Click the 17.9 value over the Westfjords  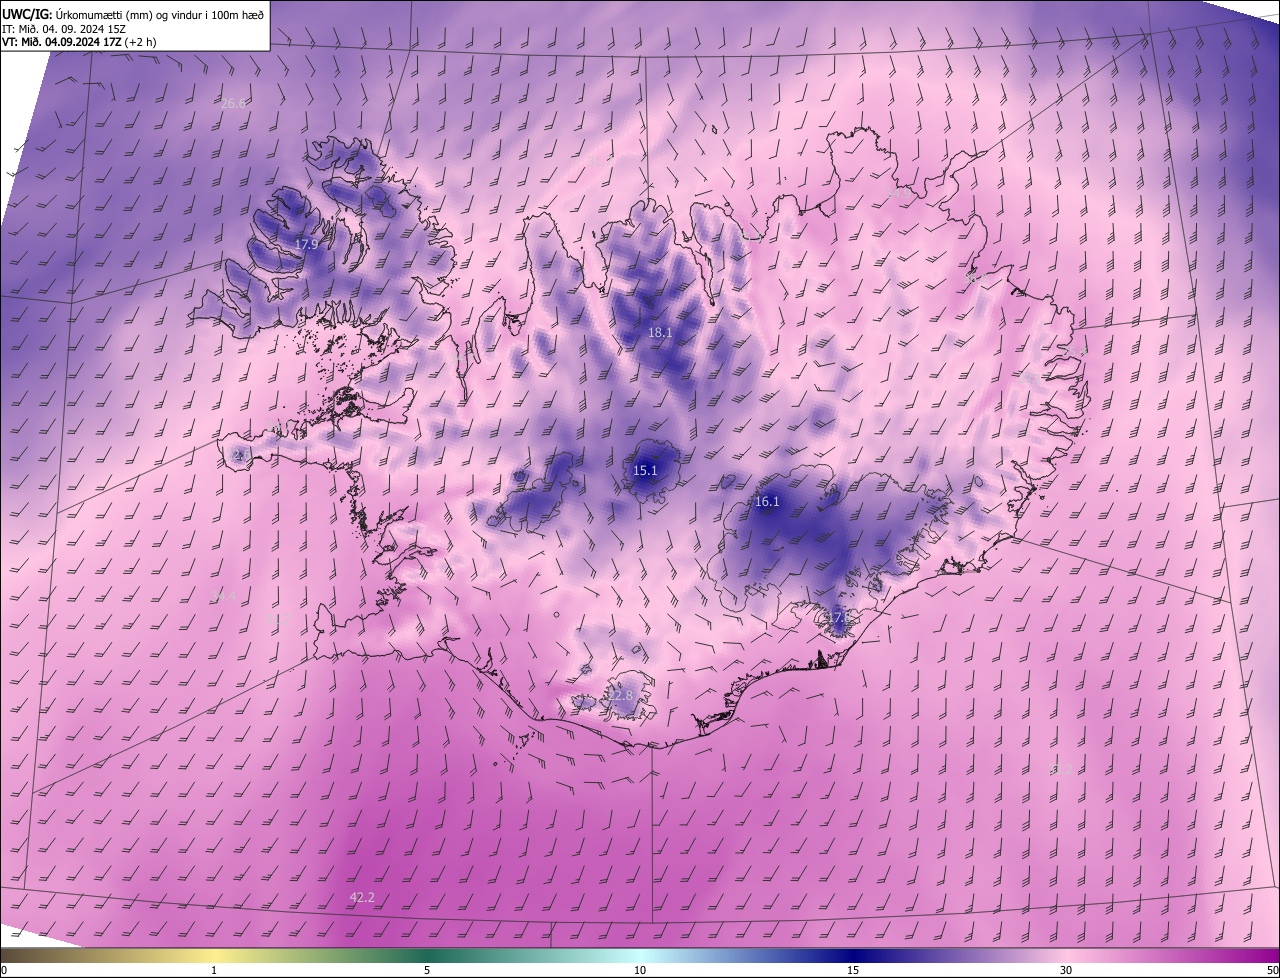306,244
